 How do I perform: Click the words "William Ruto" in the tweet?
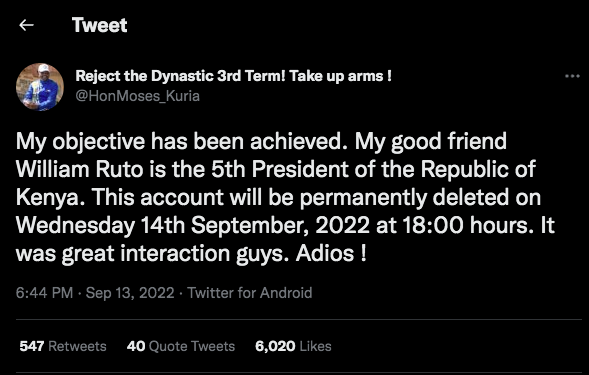pos(80,169)
